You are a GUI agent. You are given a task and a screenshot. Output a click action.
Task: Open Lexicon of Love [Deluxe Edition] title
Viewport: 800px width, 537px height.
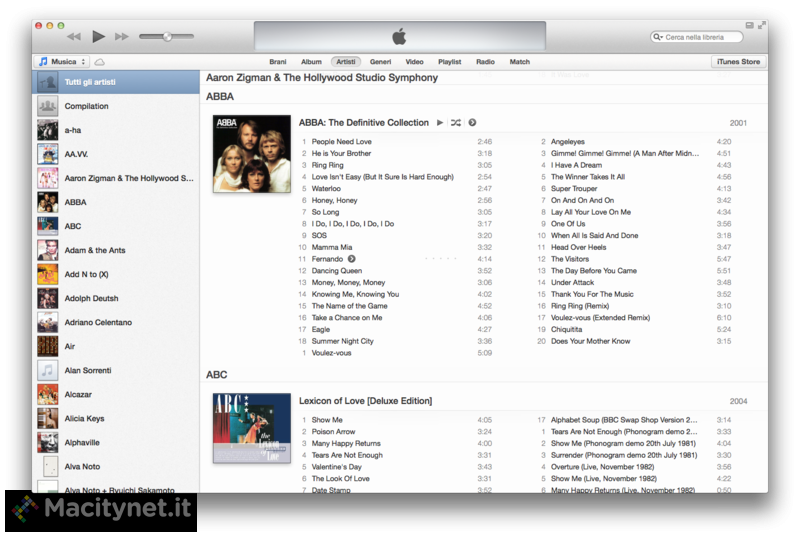coord(365,401)
